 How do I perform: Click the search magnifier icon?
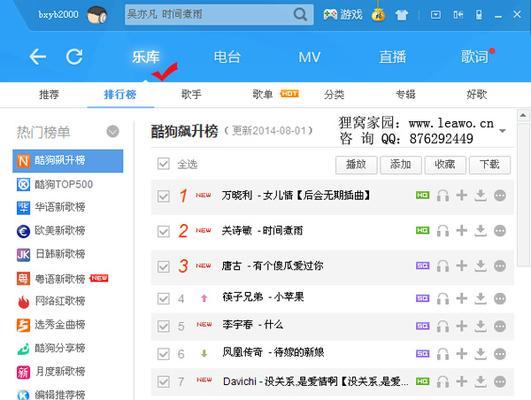[x=300, y=14]
